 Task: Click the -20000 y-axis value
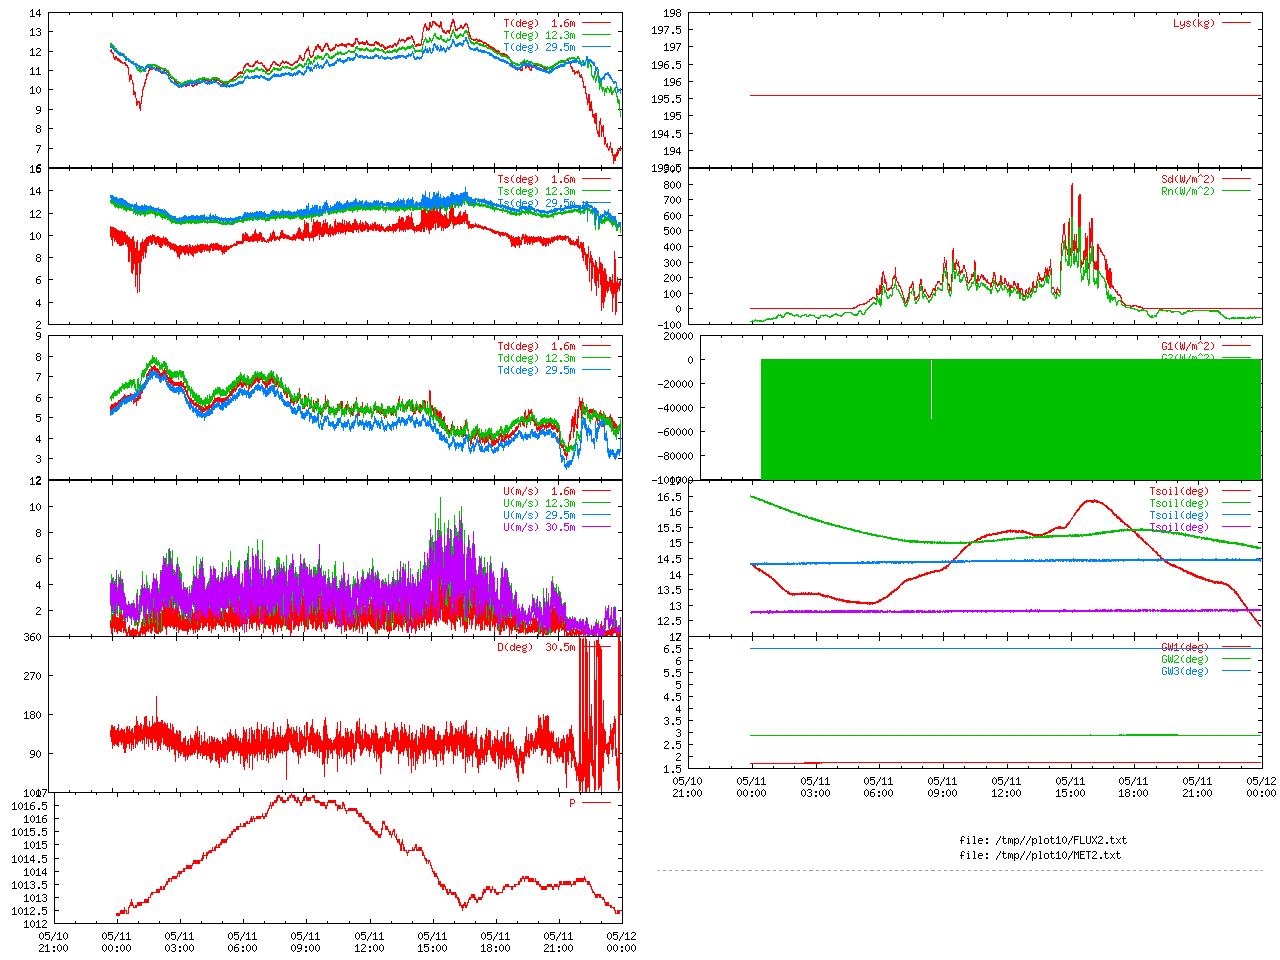coord(674,384)
